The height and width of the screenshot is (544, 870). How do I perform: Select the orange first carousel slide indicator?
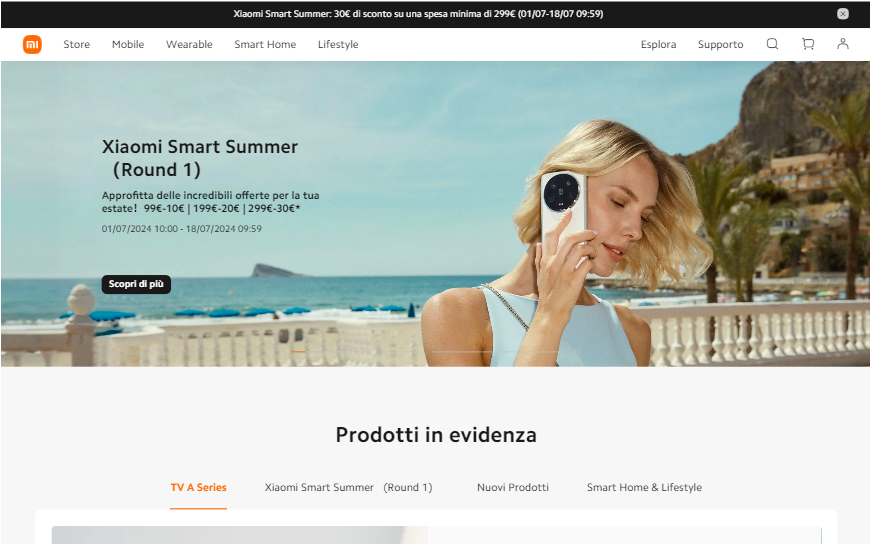pos(298,351)
